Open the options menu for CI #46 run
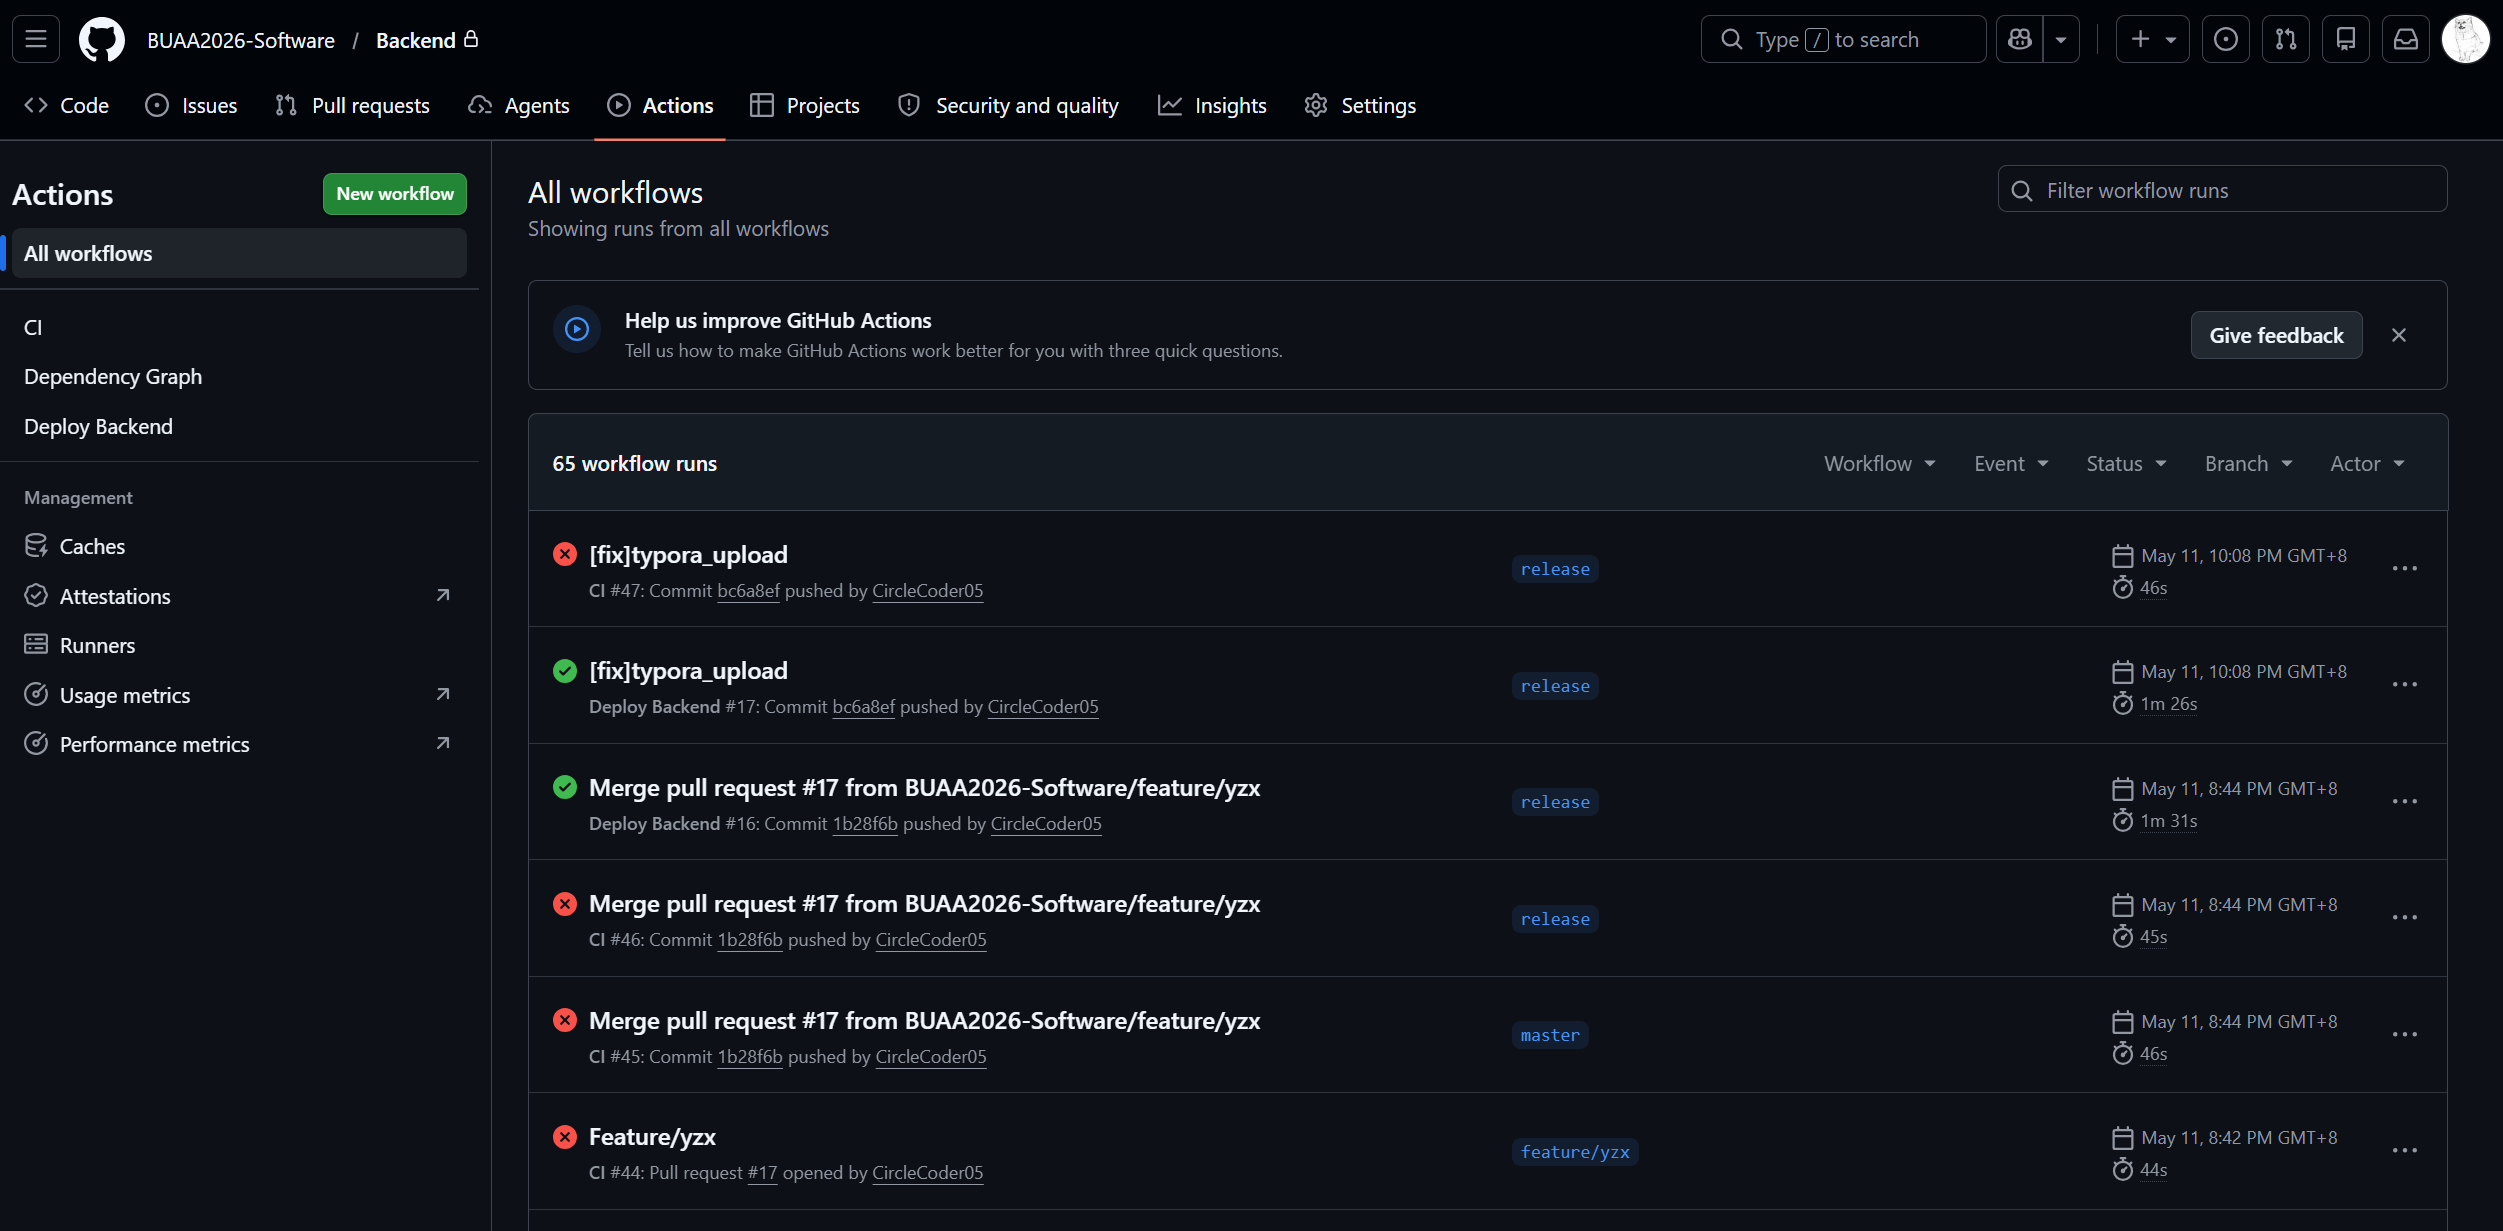 click(x=2404, y=918)
